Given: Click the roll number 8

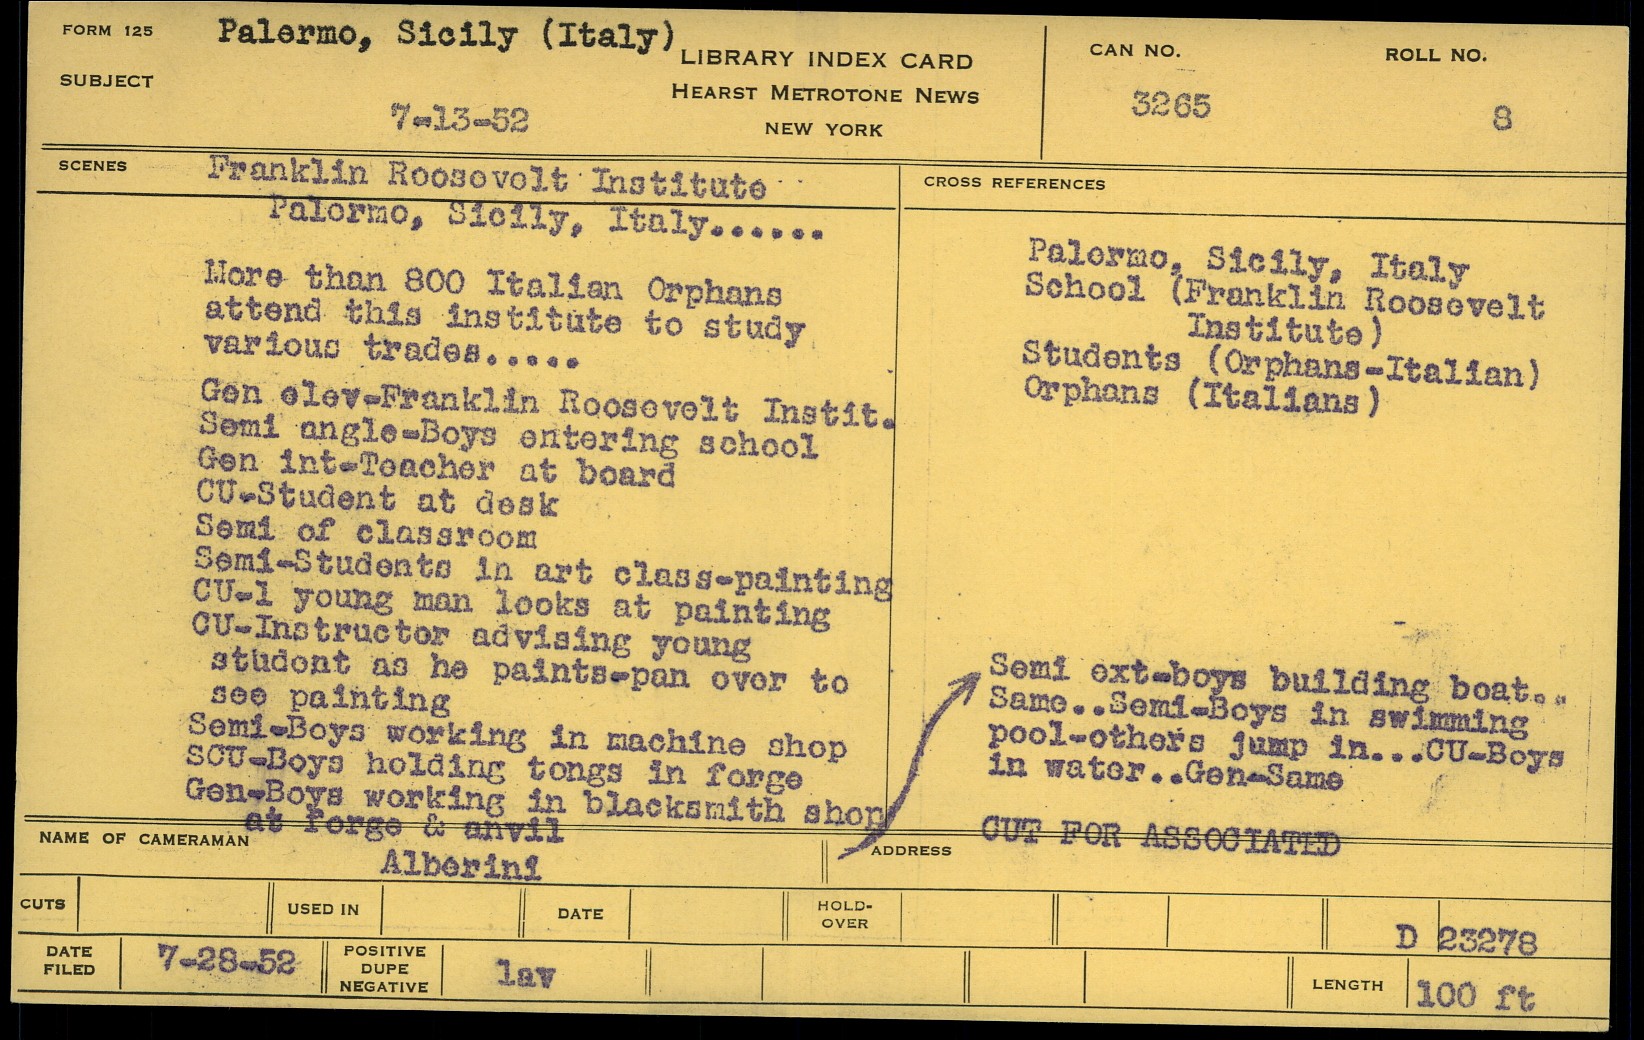Looking at the screenshot, I should (x=1501, y=119).
